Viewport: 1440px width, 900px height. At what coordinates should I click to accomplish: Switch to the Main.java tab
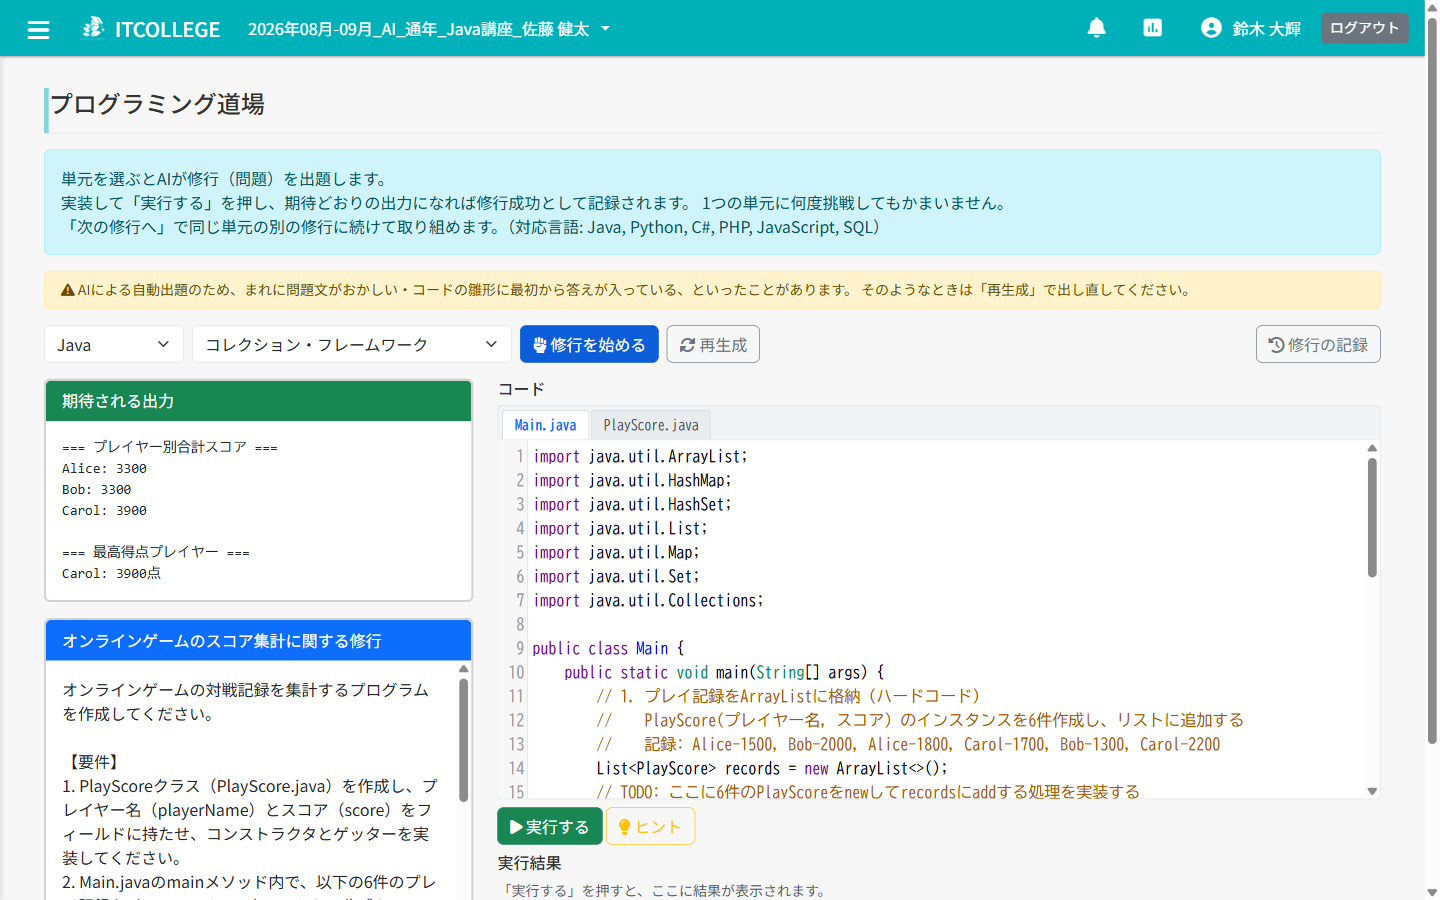coord(545,425)
